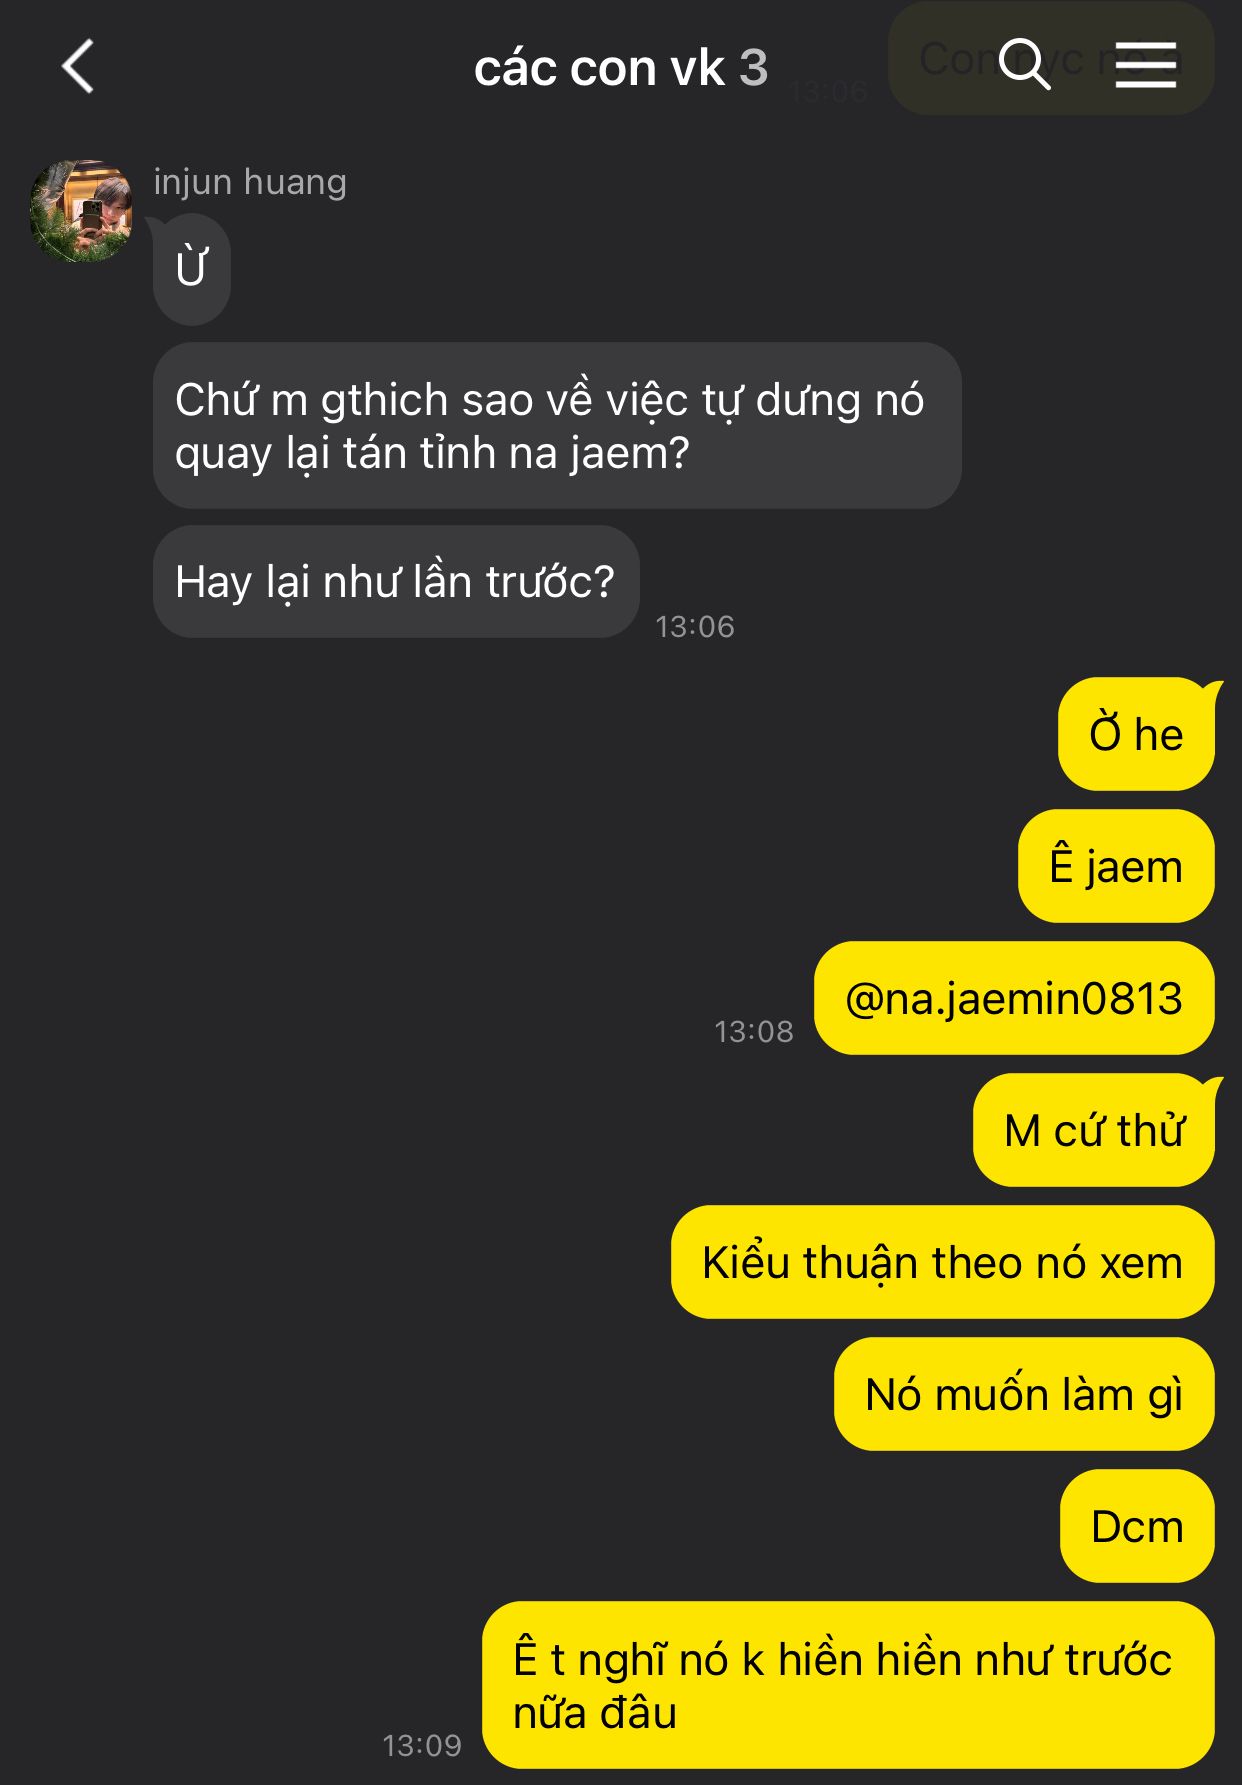This screenshot has height=1785, width=1242.
Task: Open the @na.jaemin0813 mention
Action: (x=1014, y=998)
